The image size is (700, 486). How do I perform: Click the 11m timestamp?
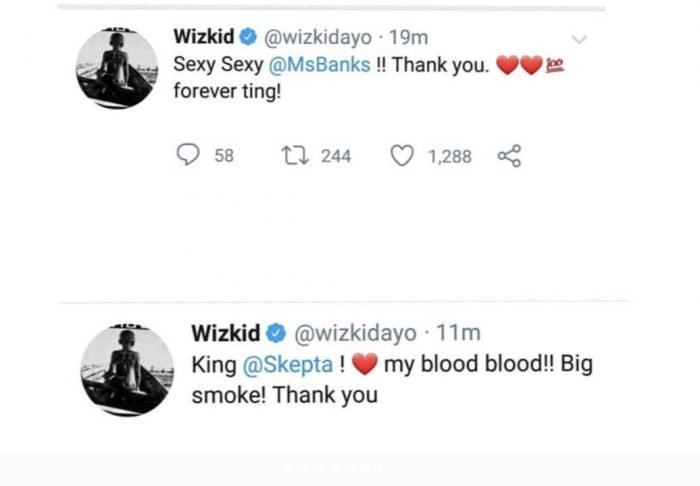click(x=458, y=333)
